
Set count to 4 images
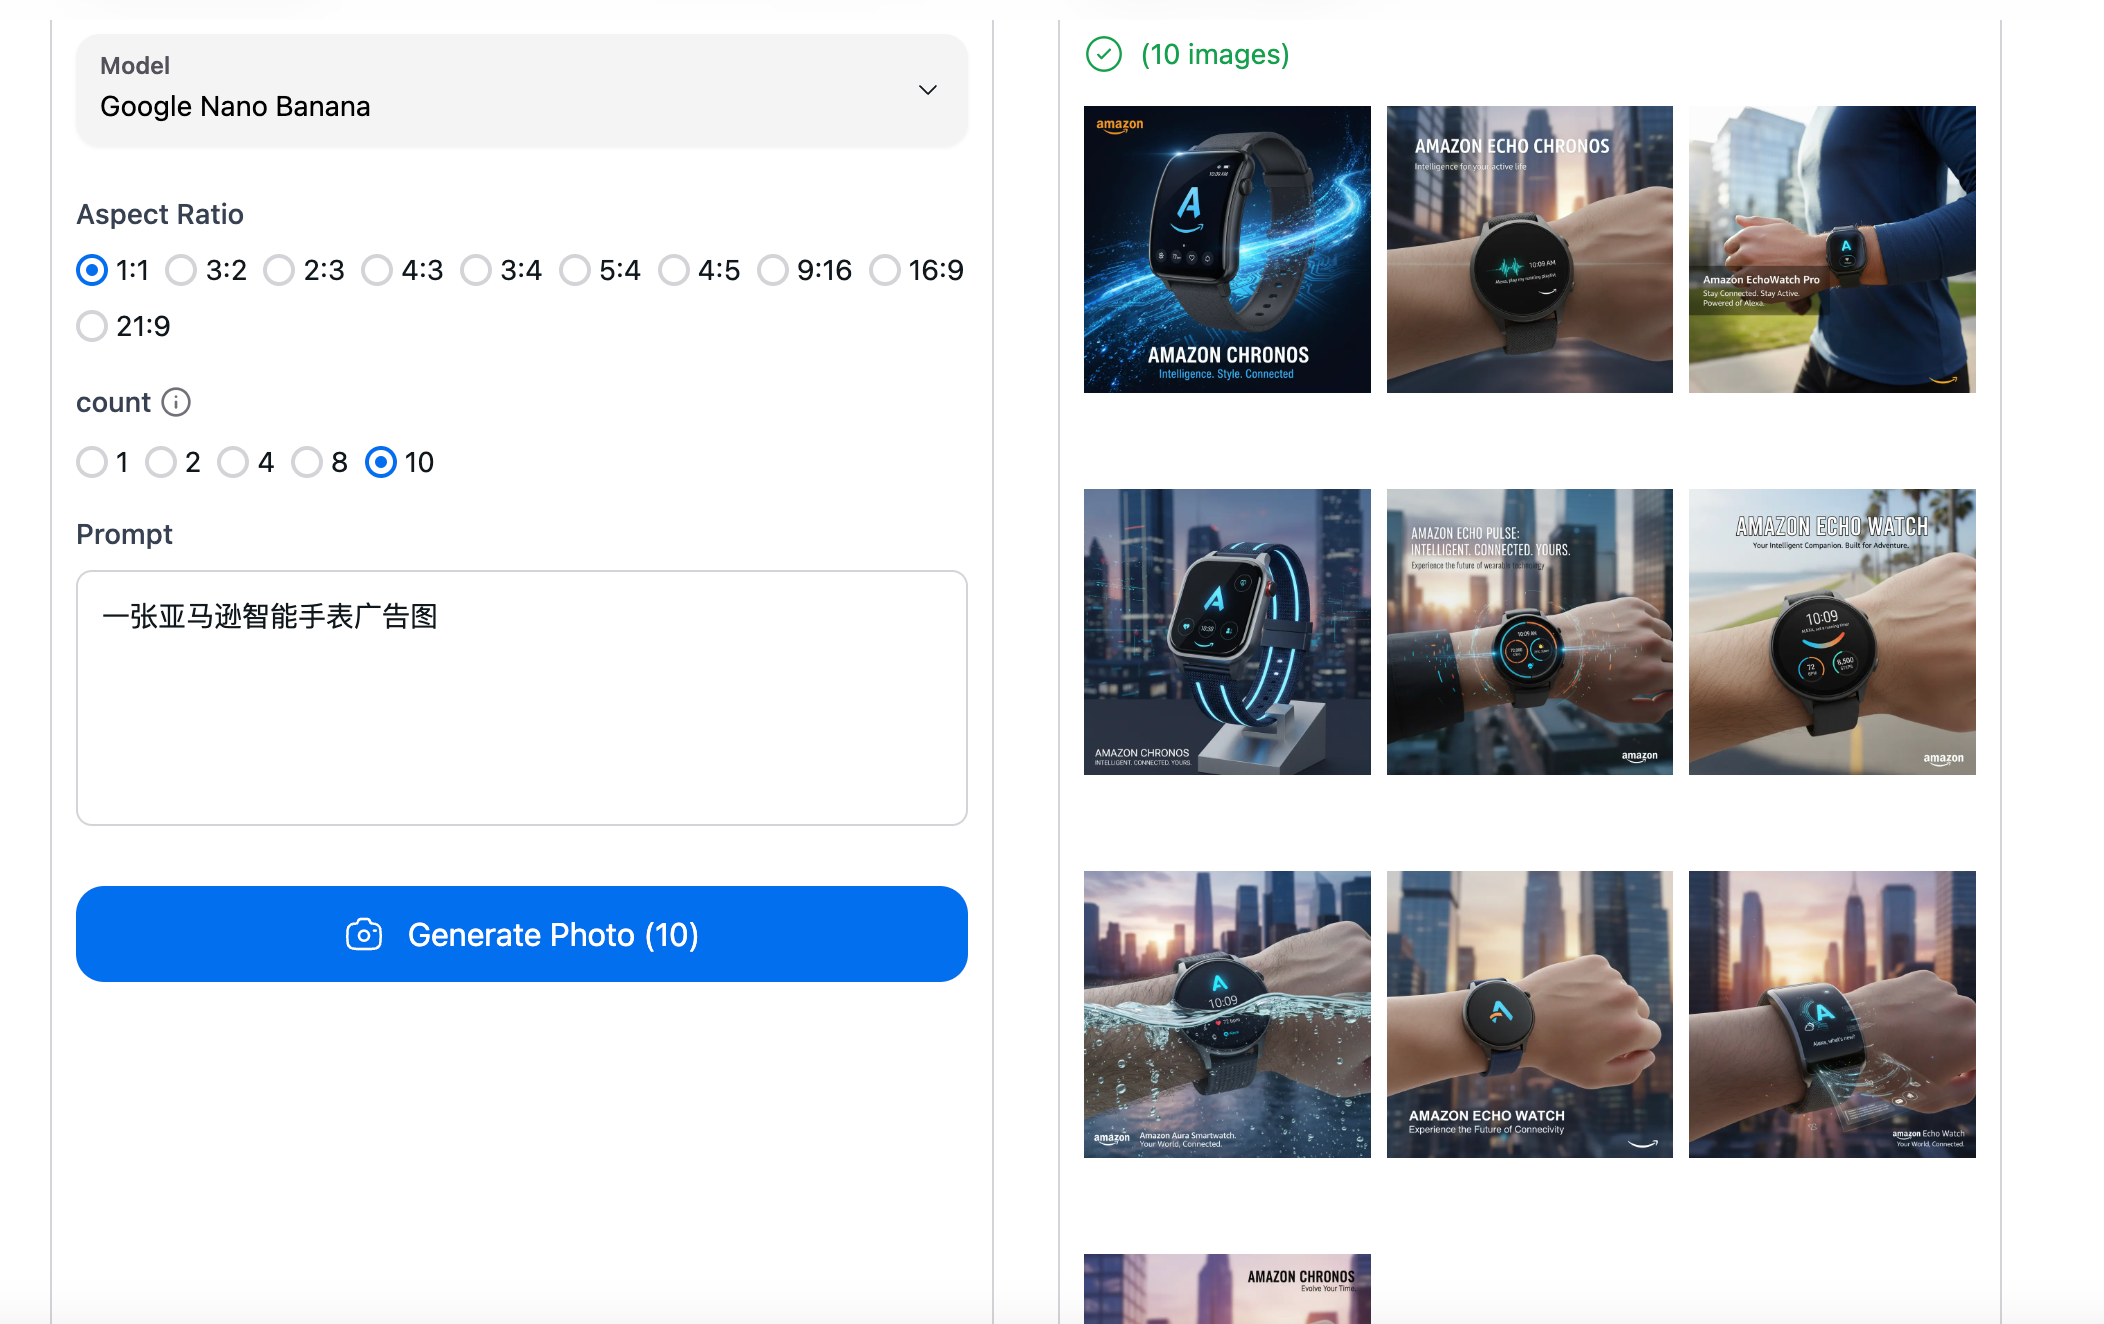pyautogui.click(x=233, y=462)
